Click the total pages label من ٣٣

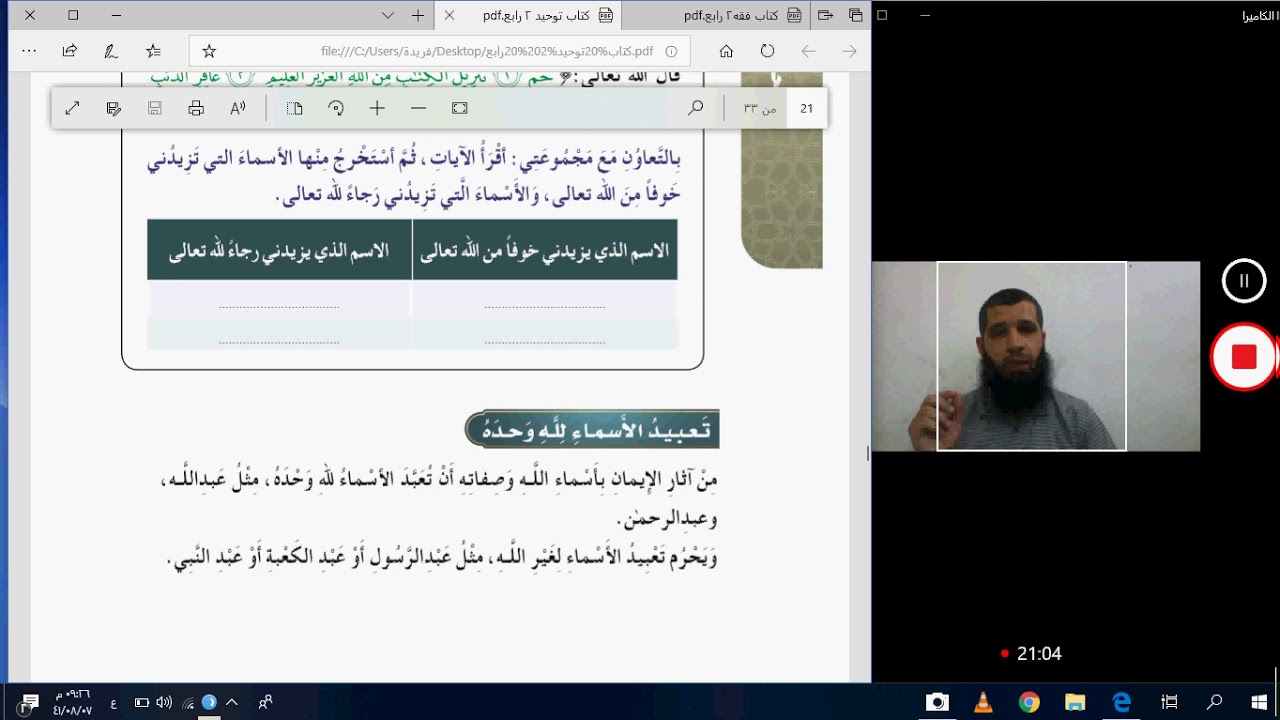tap(759, 108)
